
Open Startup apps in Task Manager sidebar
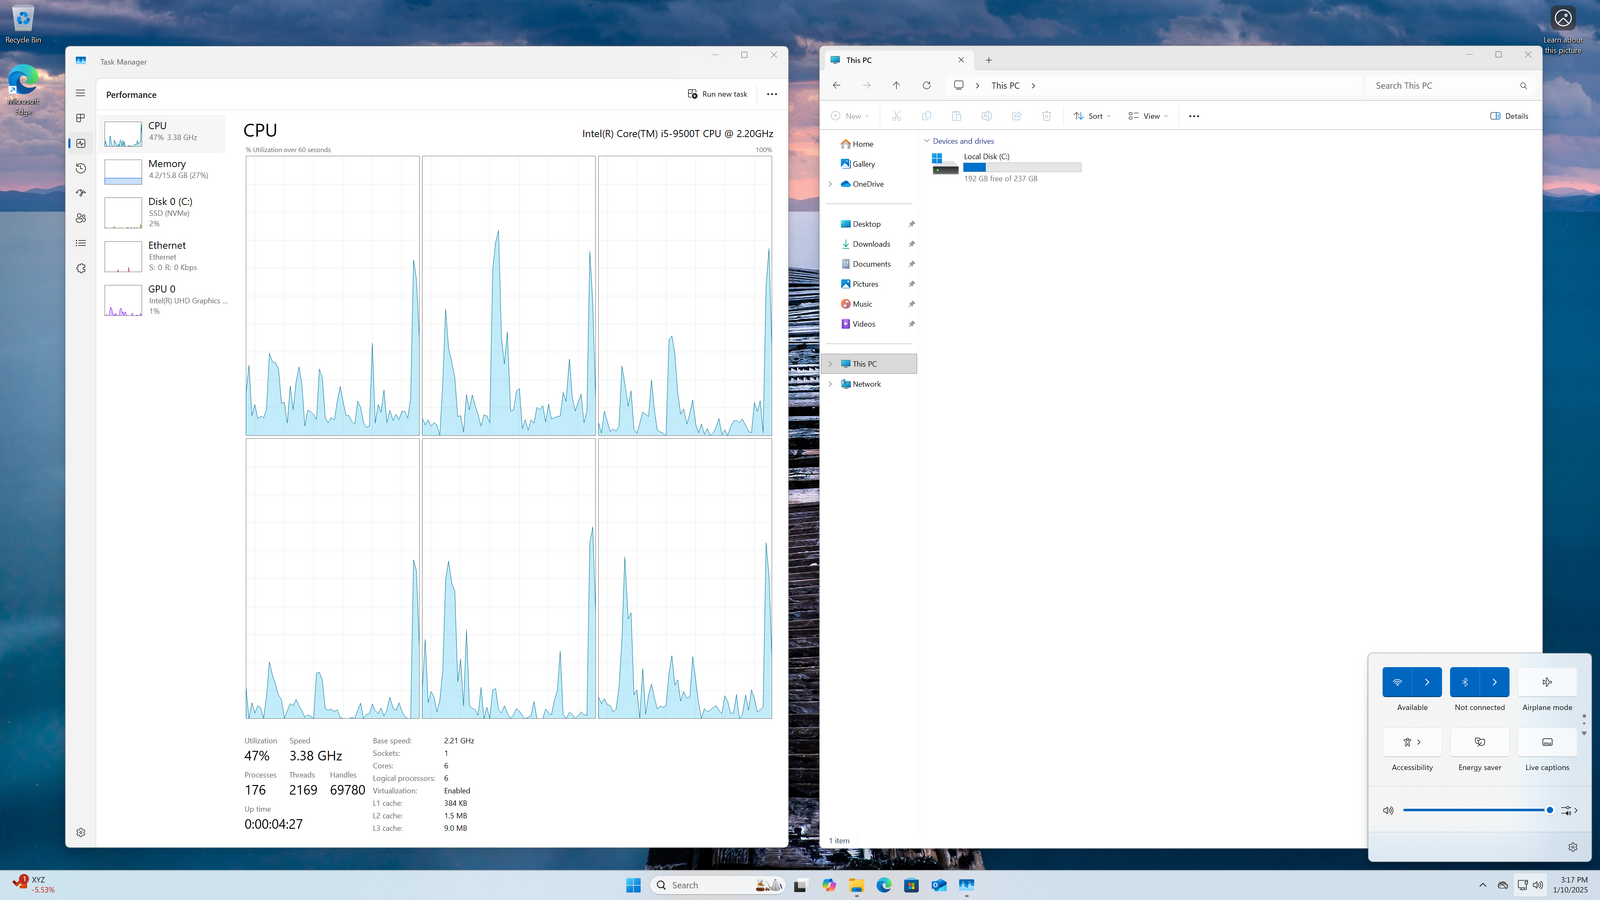[81, 193]
